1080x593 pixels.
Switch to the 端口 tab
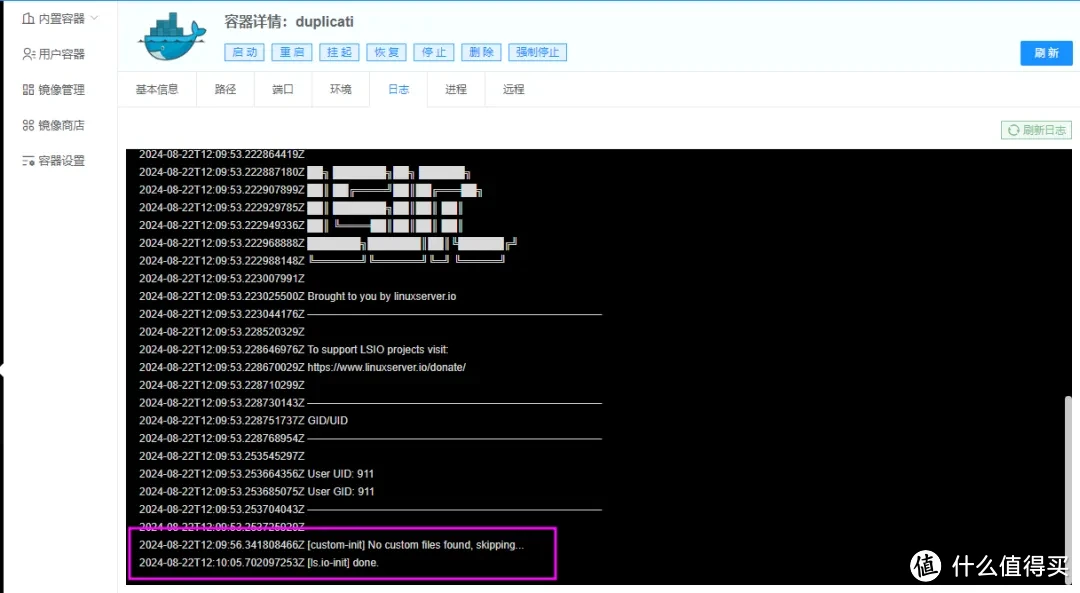(x=282, y=90)
